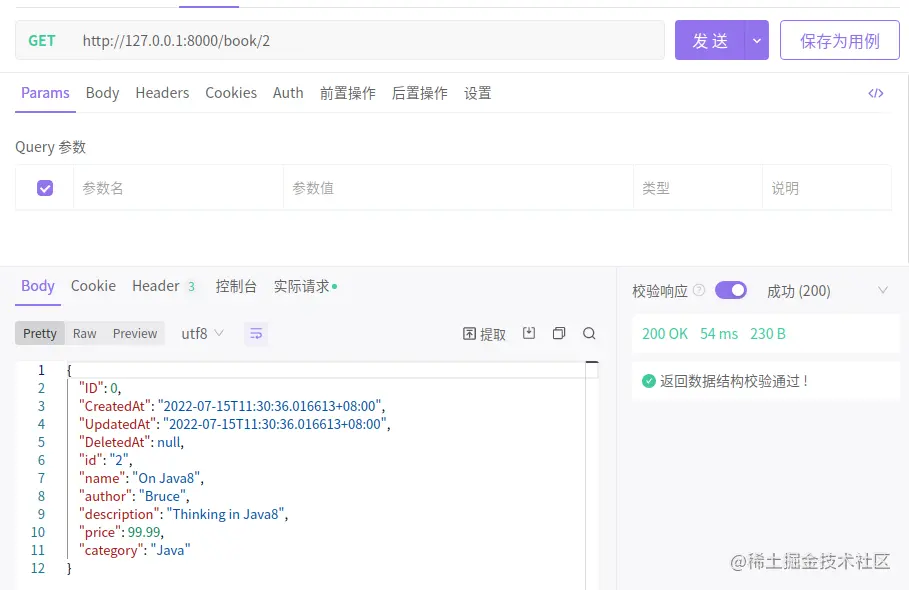Toggle word wrap icon in response toolbar
The image size is (909, 590).
click(256, 334)
